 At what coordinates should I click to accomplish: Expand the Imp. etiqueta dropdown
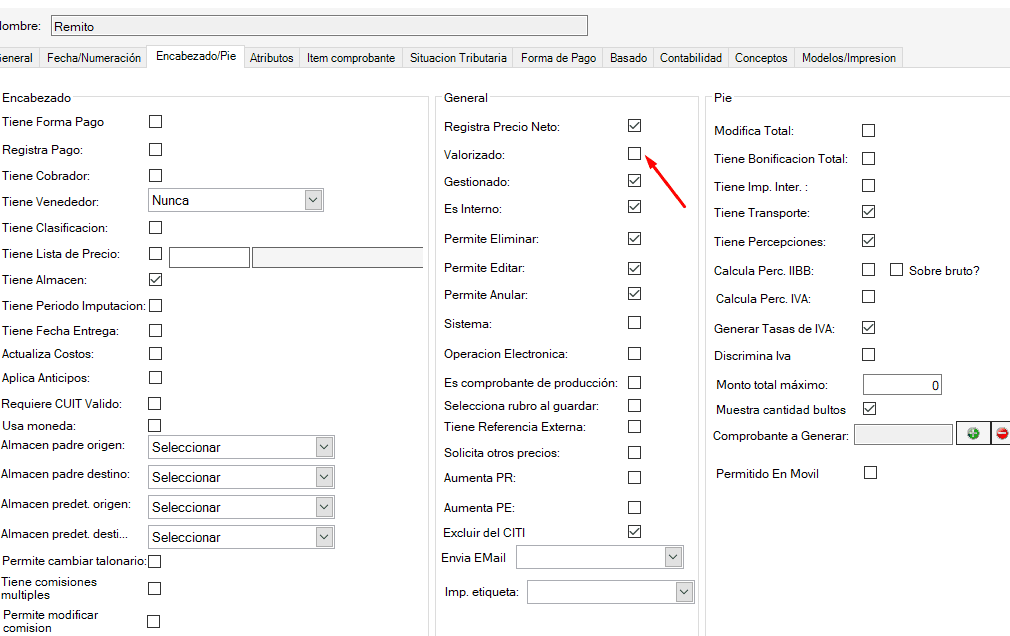[x=683, y=592]
